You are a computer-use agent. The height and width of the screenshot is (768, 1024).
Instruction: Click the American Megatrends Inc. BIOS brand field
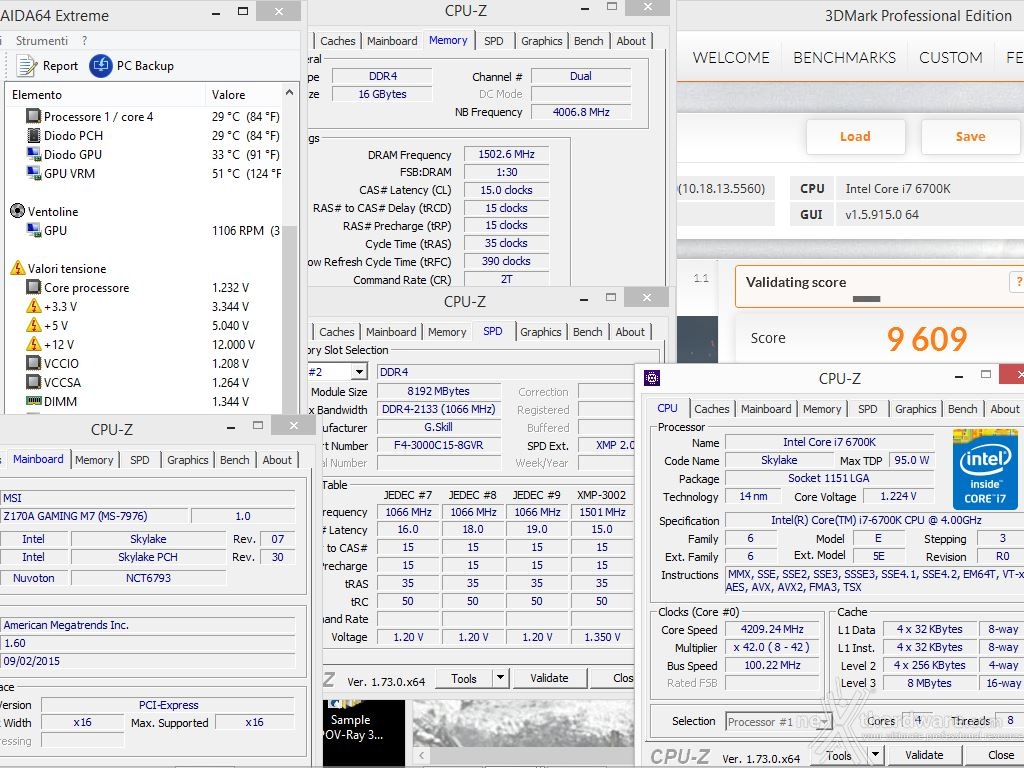tap(148, 625)
